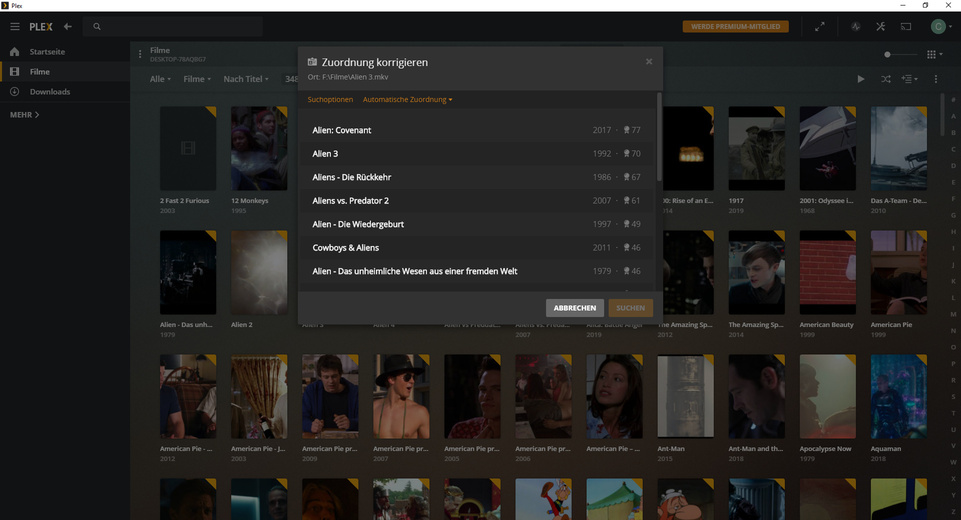Screen dimensions: 961x520
Task: Select Aliens - Die Rückkehr match result
Action: click(476, 177)
